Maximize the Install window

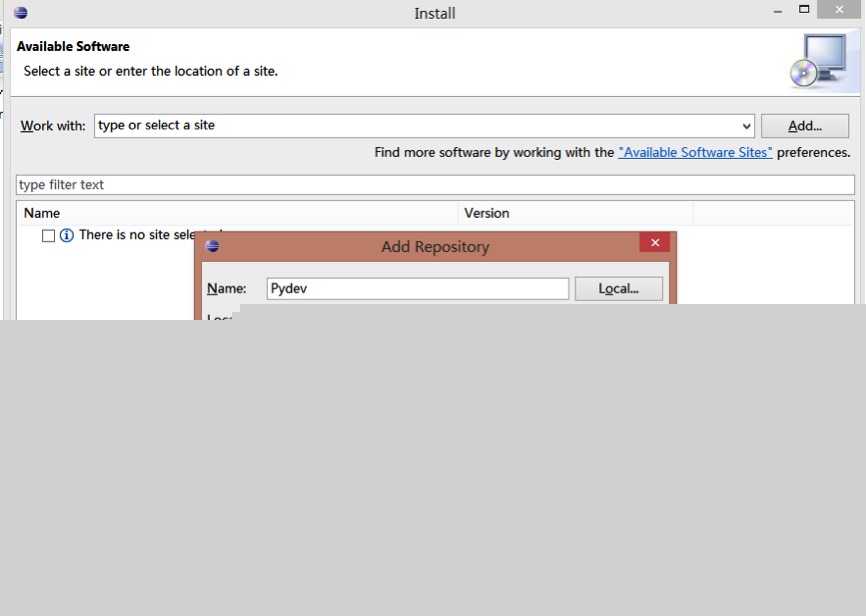pos(804,9)
